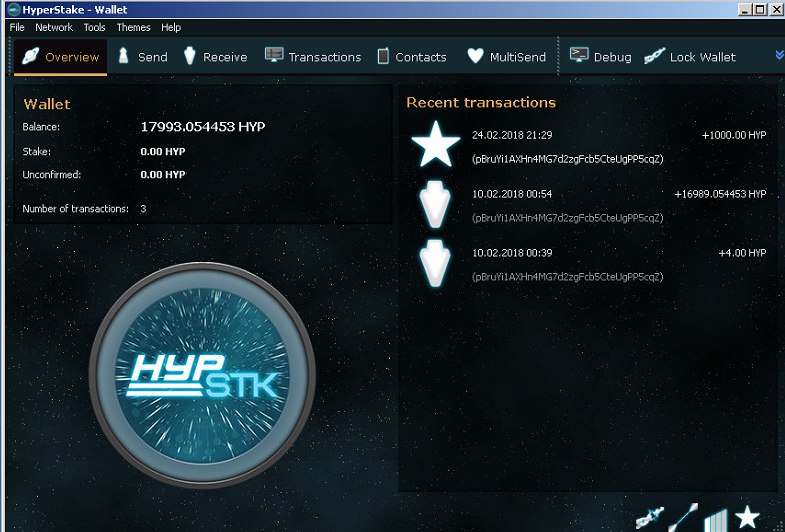Click the received arrow icon for 10.02.2018 00:54
The image size is (785, 532).
435,204
